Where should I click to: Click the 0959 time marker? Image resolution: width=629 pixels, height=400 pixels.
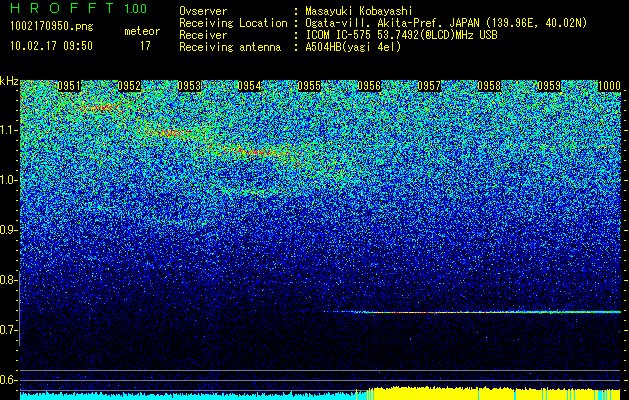point(549,86)
